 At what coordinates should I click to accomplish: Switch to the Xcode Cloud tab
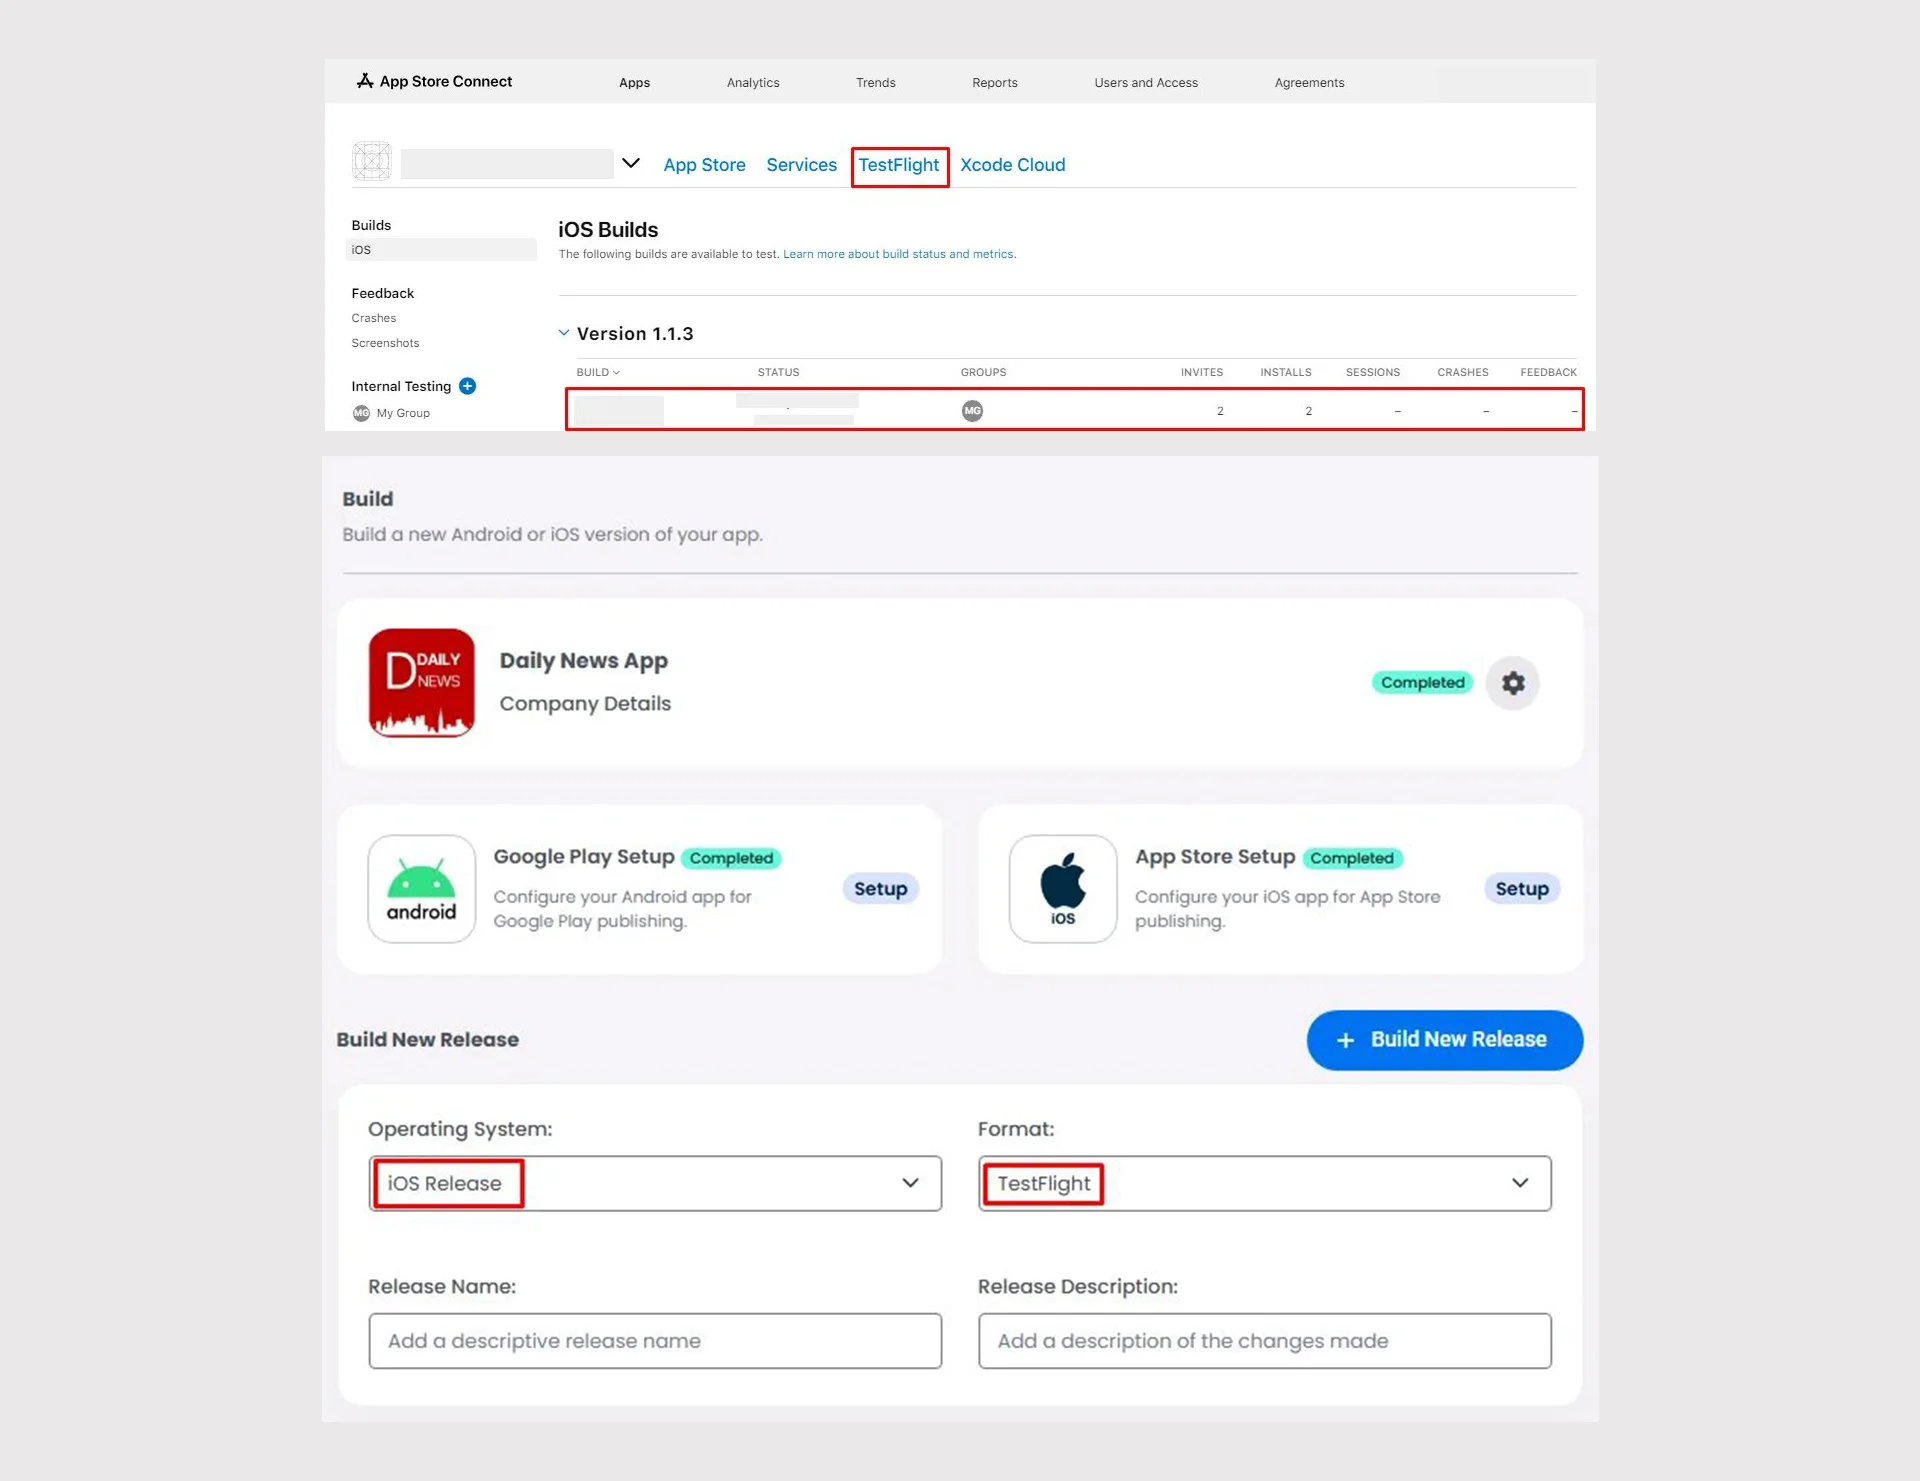(1013, 165)
